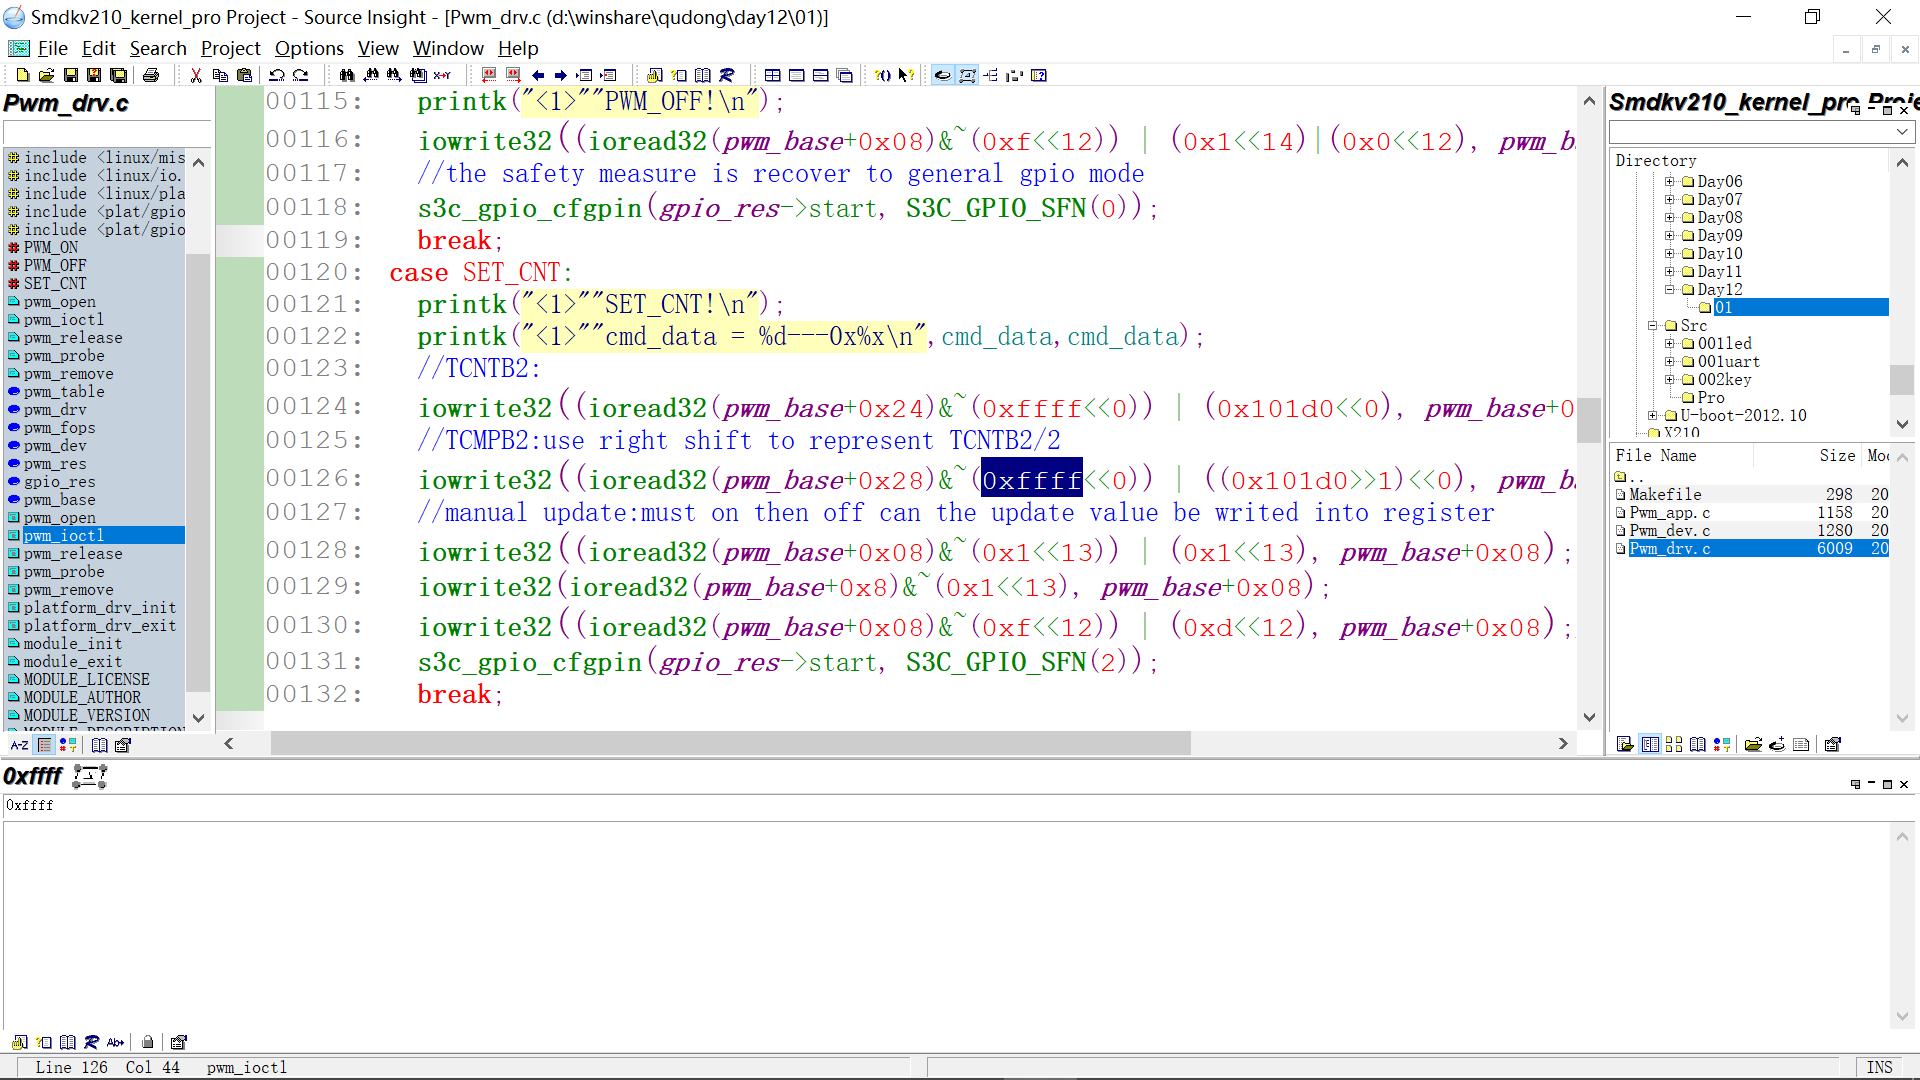Image resolution: width=1920 pixels, height=1080 pixels.
Task: Toggle the highlighted project window toolbar button
Action: 1650,744
